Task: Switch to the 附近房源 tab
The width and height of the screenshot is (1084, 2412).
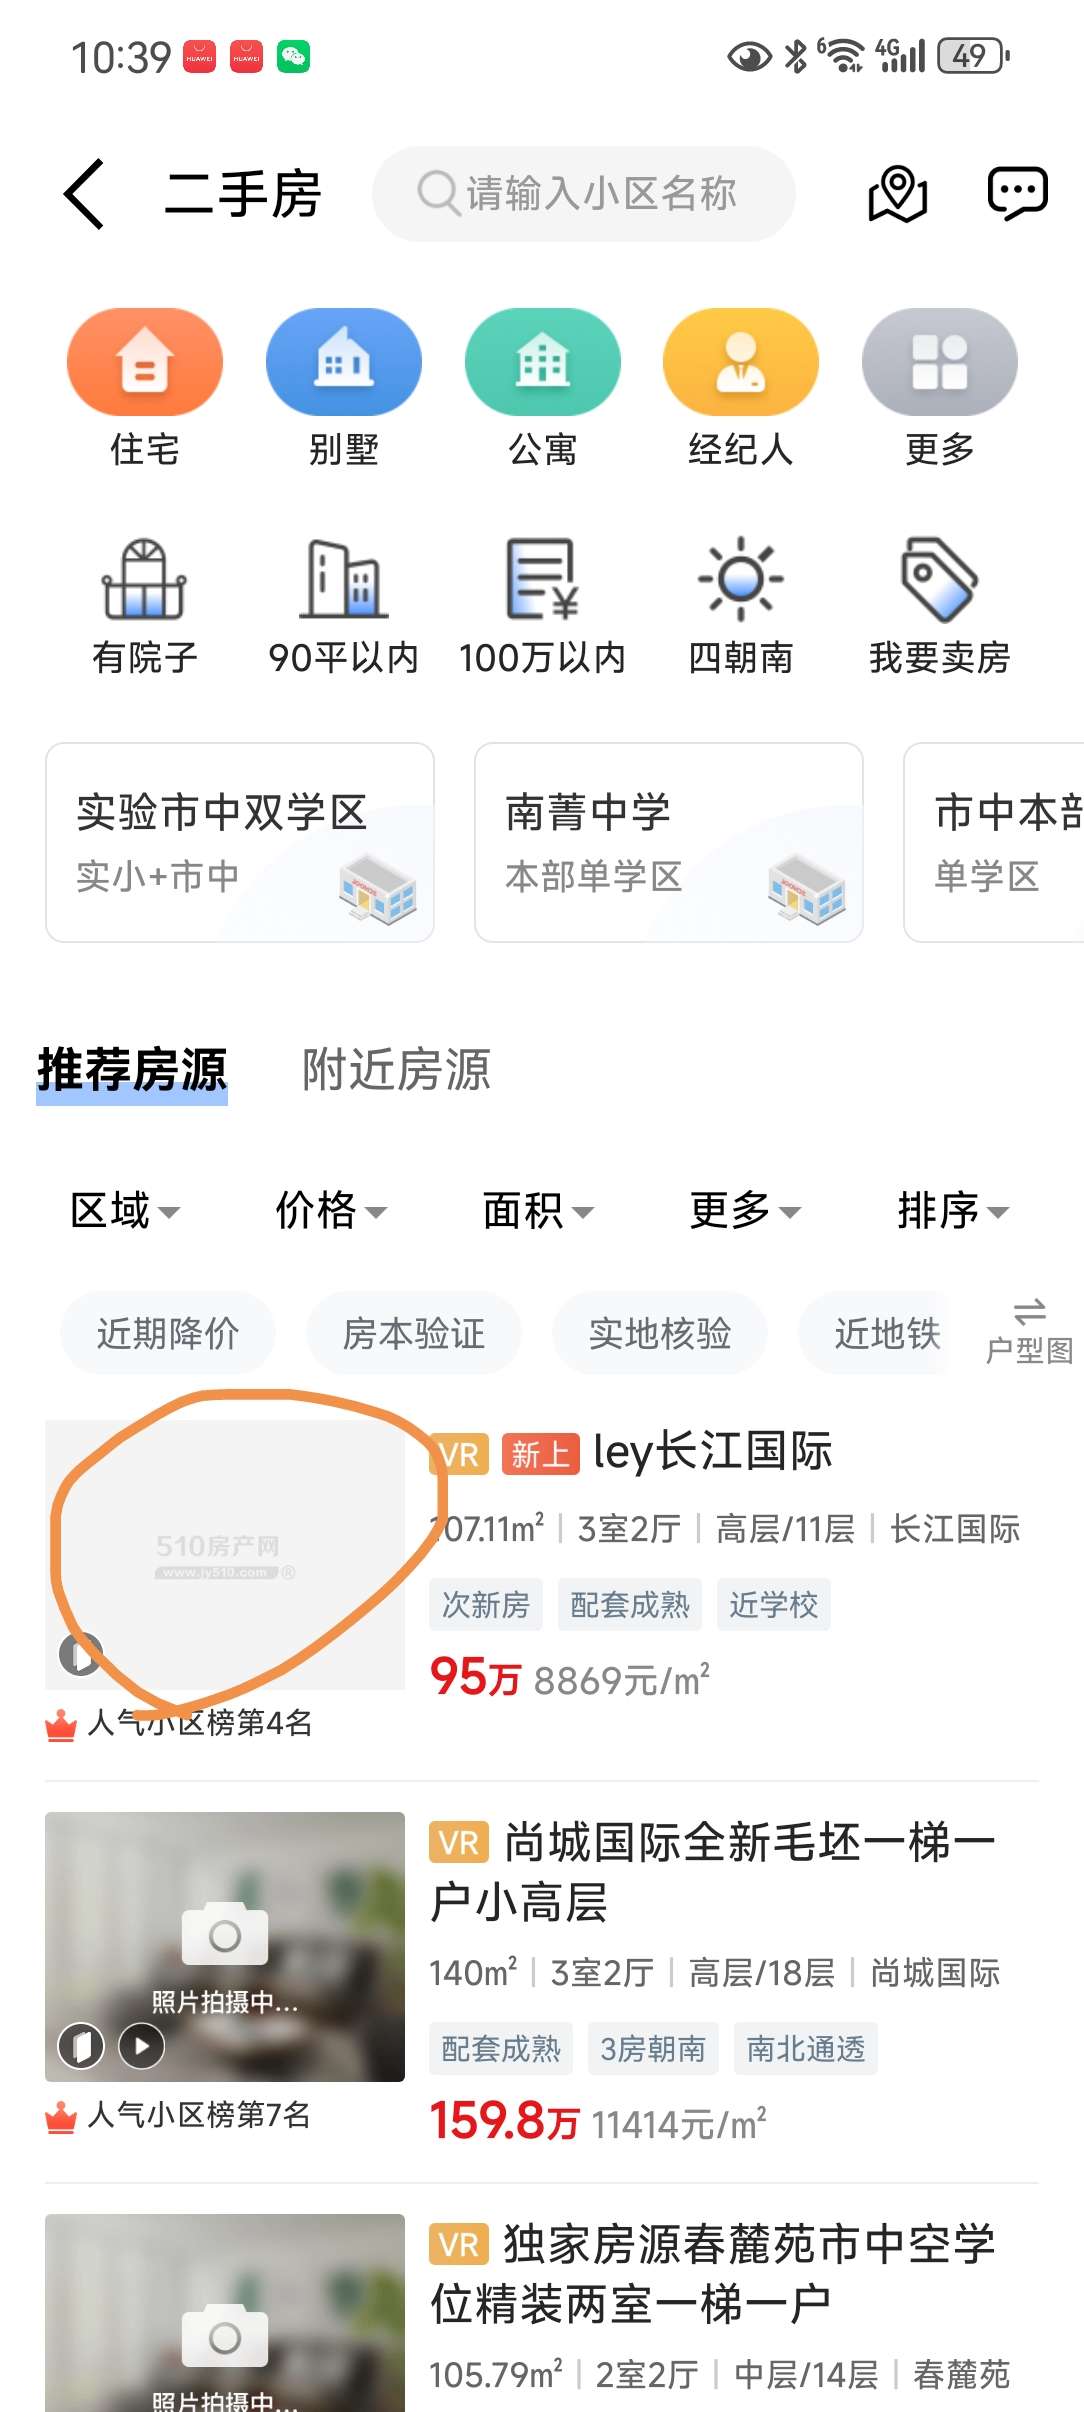Action: click(397, 1070)
